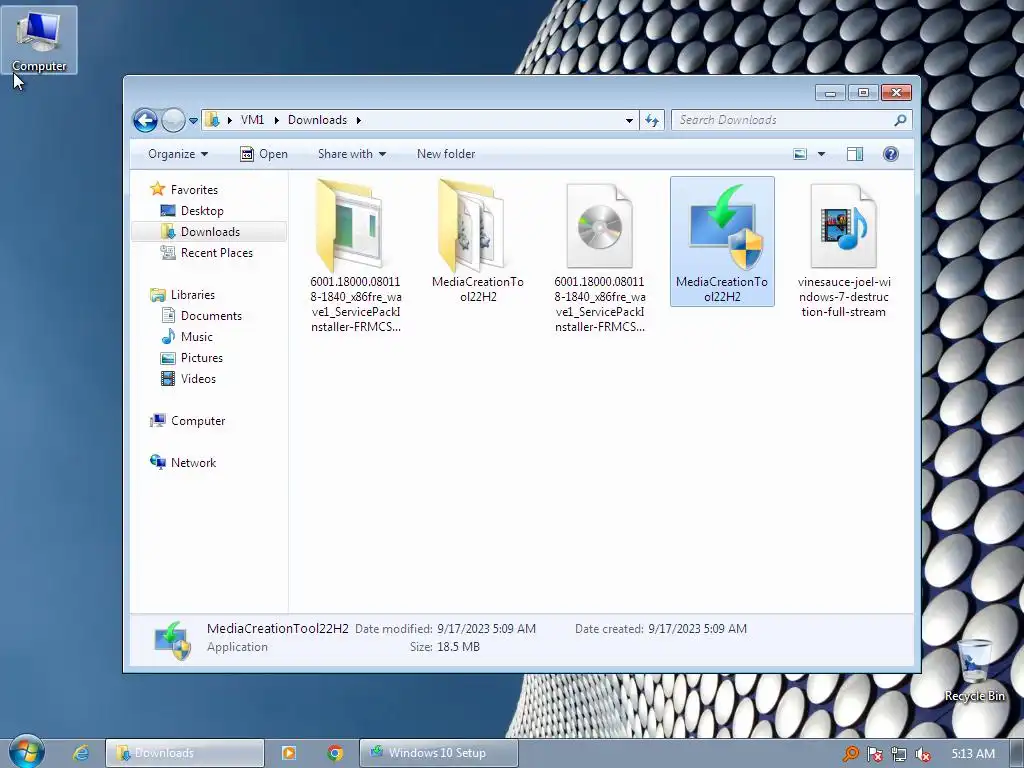The height and width of the screenshot is (768, 1024).
Task: Click the muted volume tray icon
Action: [x=923, y=754]
